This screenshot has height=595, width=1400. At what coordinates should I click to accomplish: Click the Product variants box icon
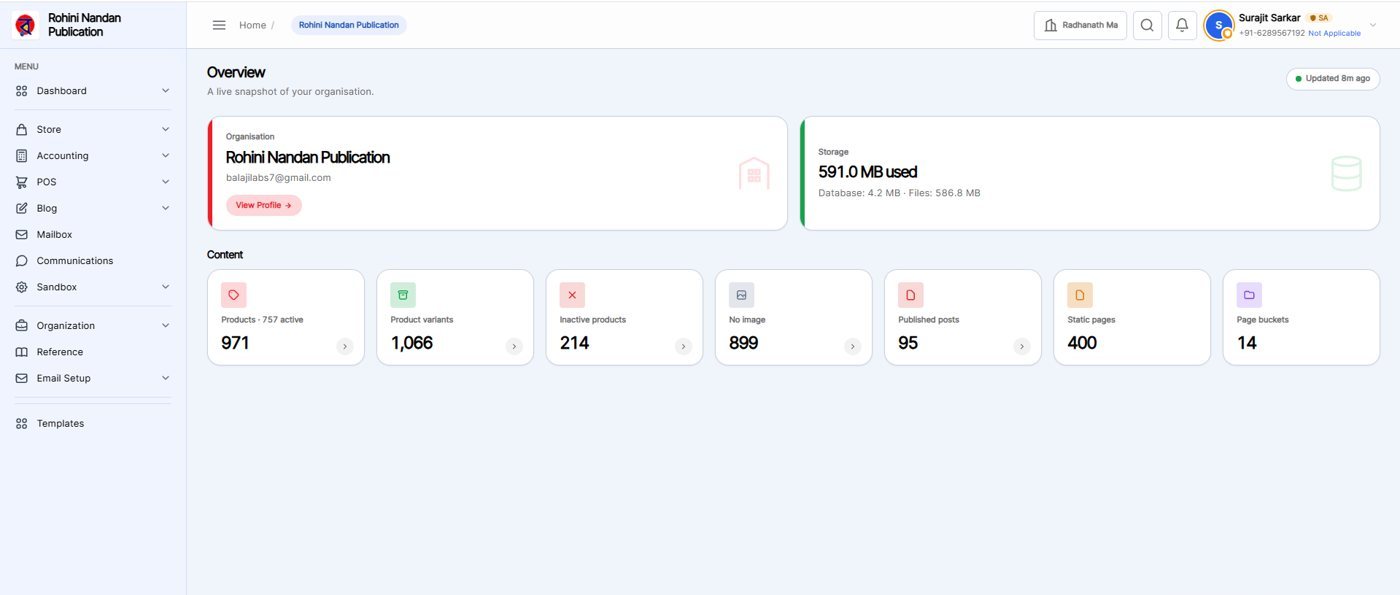pos(403,295)
